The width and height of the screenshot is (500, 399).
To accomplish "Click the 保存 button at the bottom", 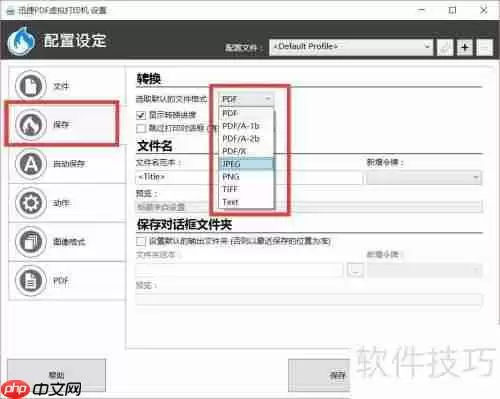I will 319,376.
